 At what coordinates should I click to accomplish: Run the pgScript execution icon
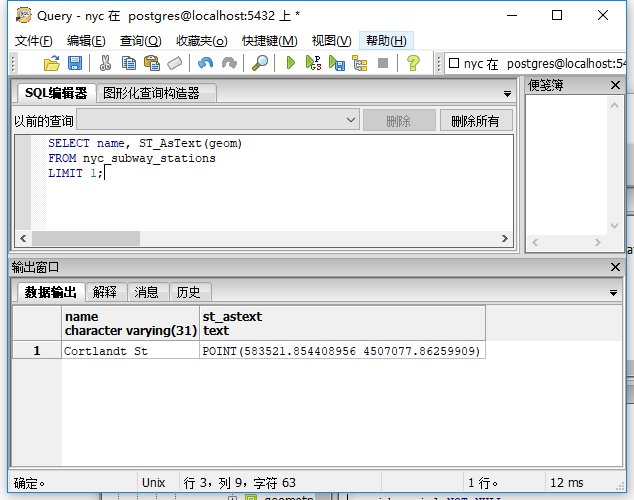[x=313, y=63]
